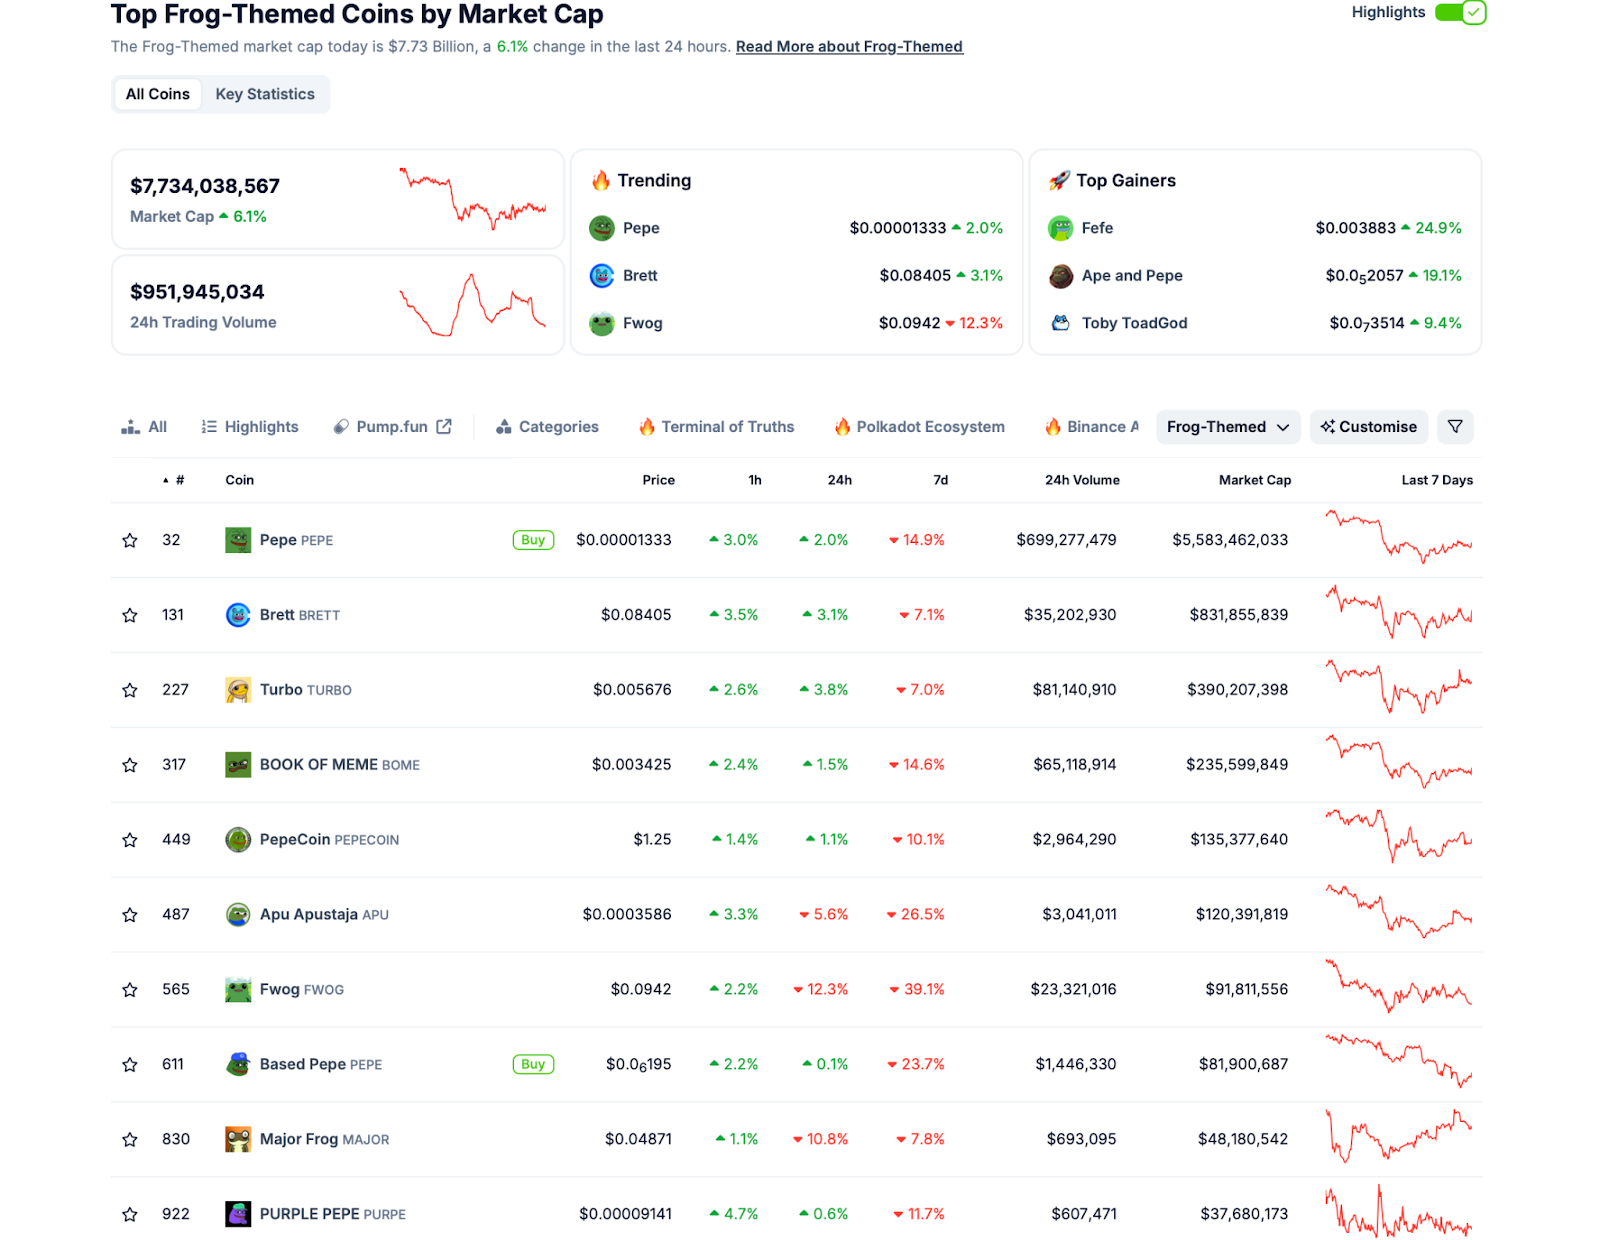Select the Highlights filter tab

[x=250, y=427]
